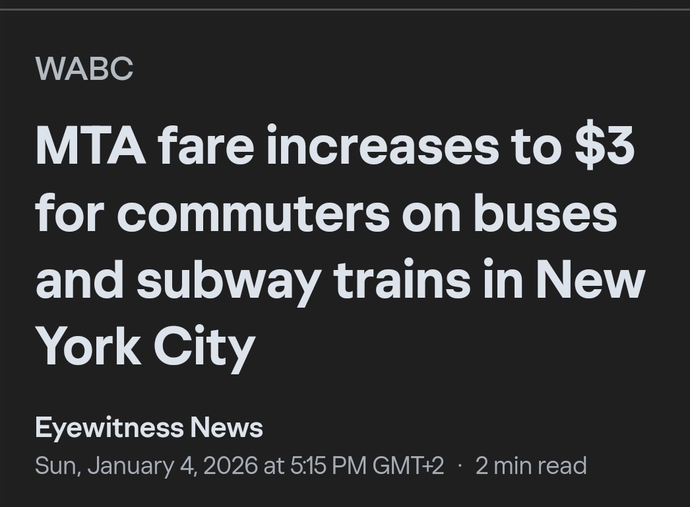This screenshot has height=507, width=690.
Task: Click the word commuters in the headline
Action: (x=253, y=215)
